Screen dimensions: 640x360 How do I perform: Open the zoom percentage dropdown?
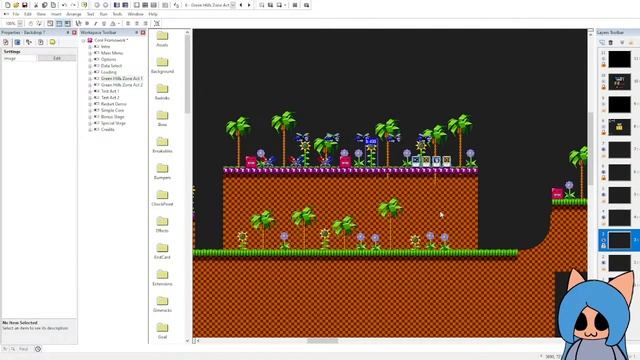pyautogui.click(x=20, y=23)
